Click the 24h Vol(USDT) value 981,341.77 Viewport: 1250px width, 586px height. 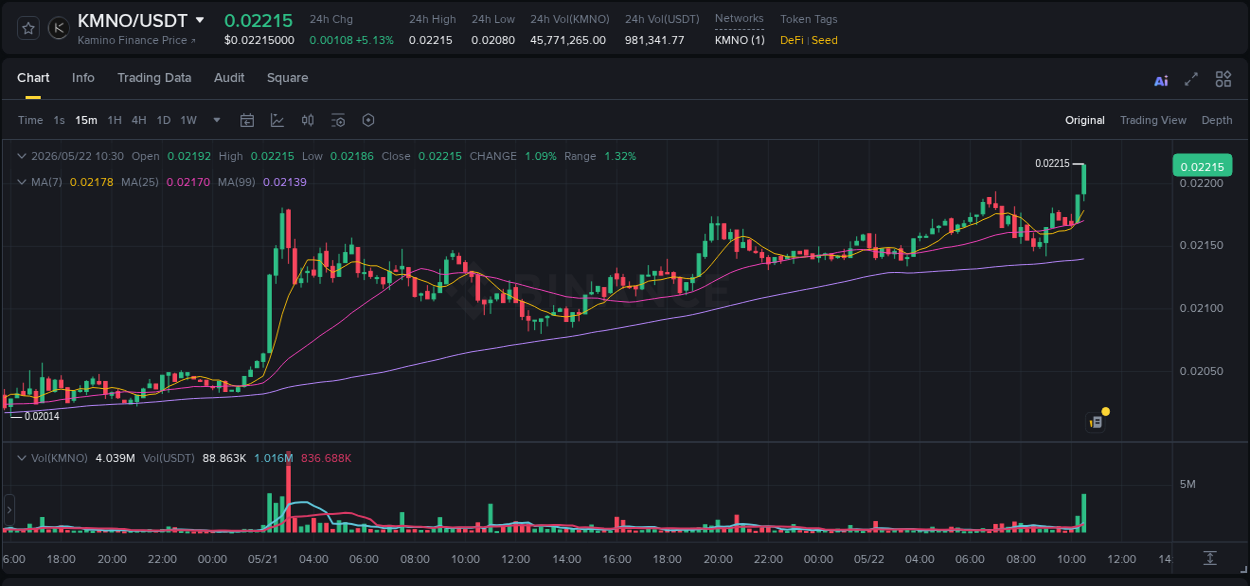tap(655, 40)
